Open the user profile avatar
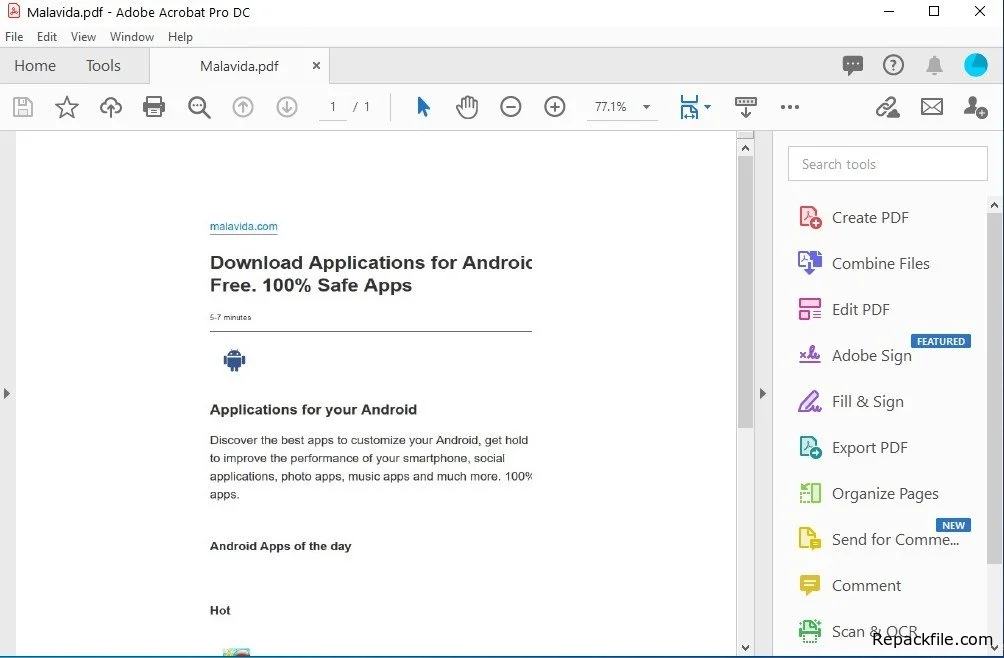Screen dimensions: 1004x658 coord(976,65)
